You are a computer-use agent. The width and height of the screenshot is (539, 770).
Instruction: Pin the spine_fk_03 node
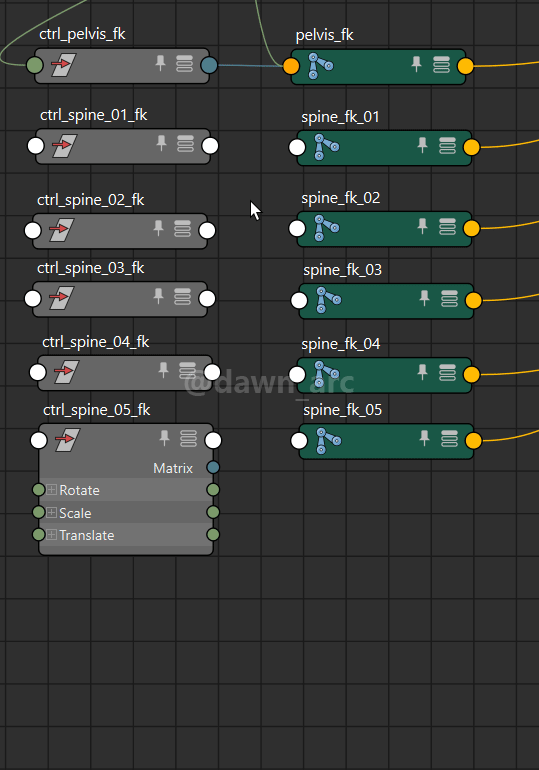[424, 299]
